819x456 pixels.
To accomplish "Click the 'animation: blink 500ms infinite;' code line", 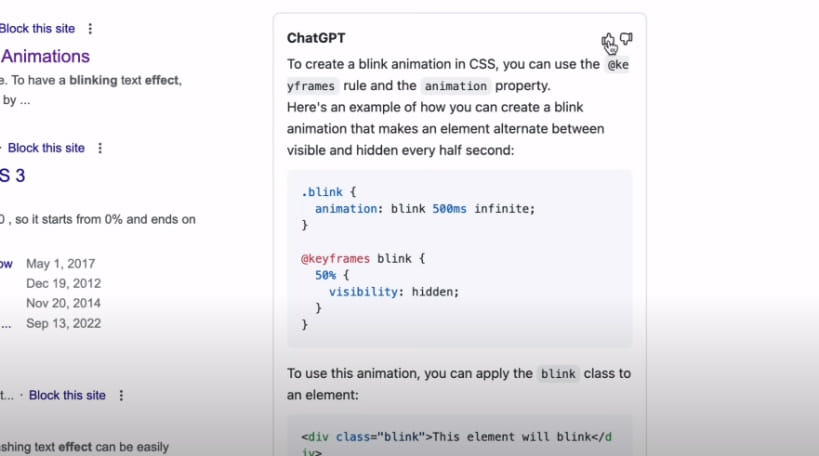I will [425, 209].
